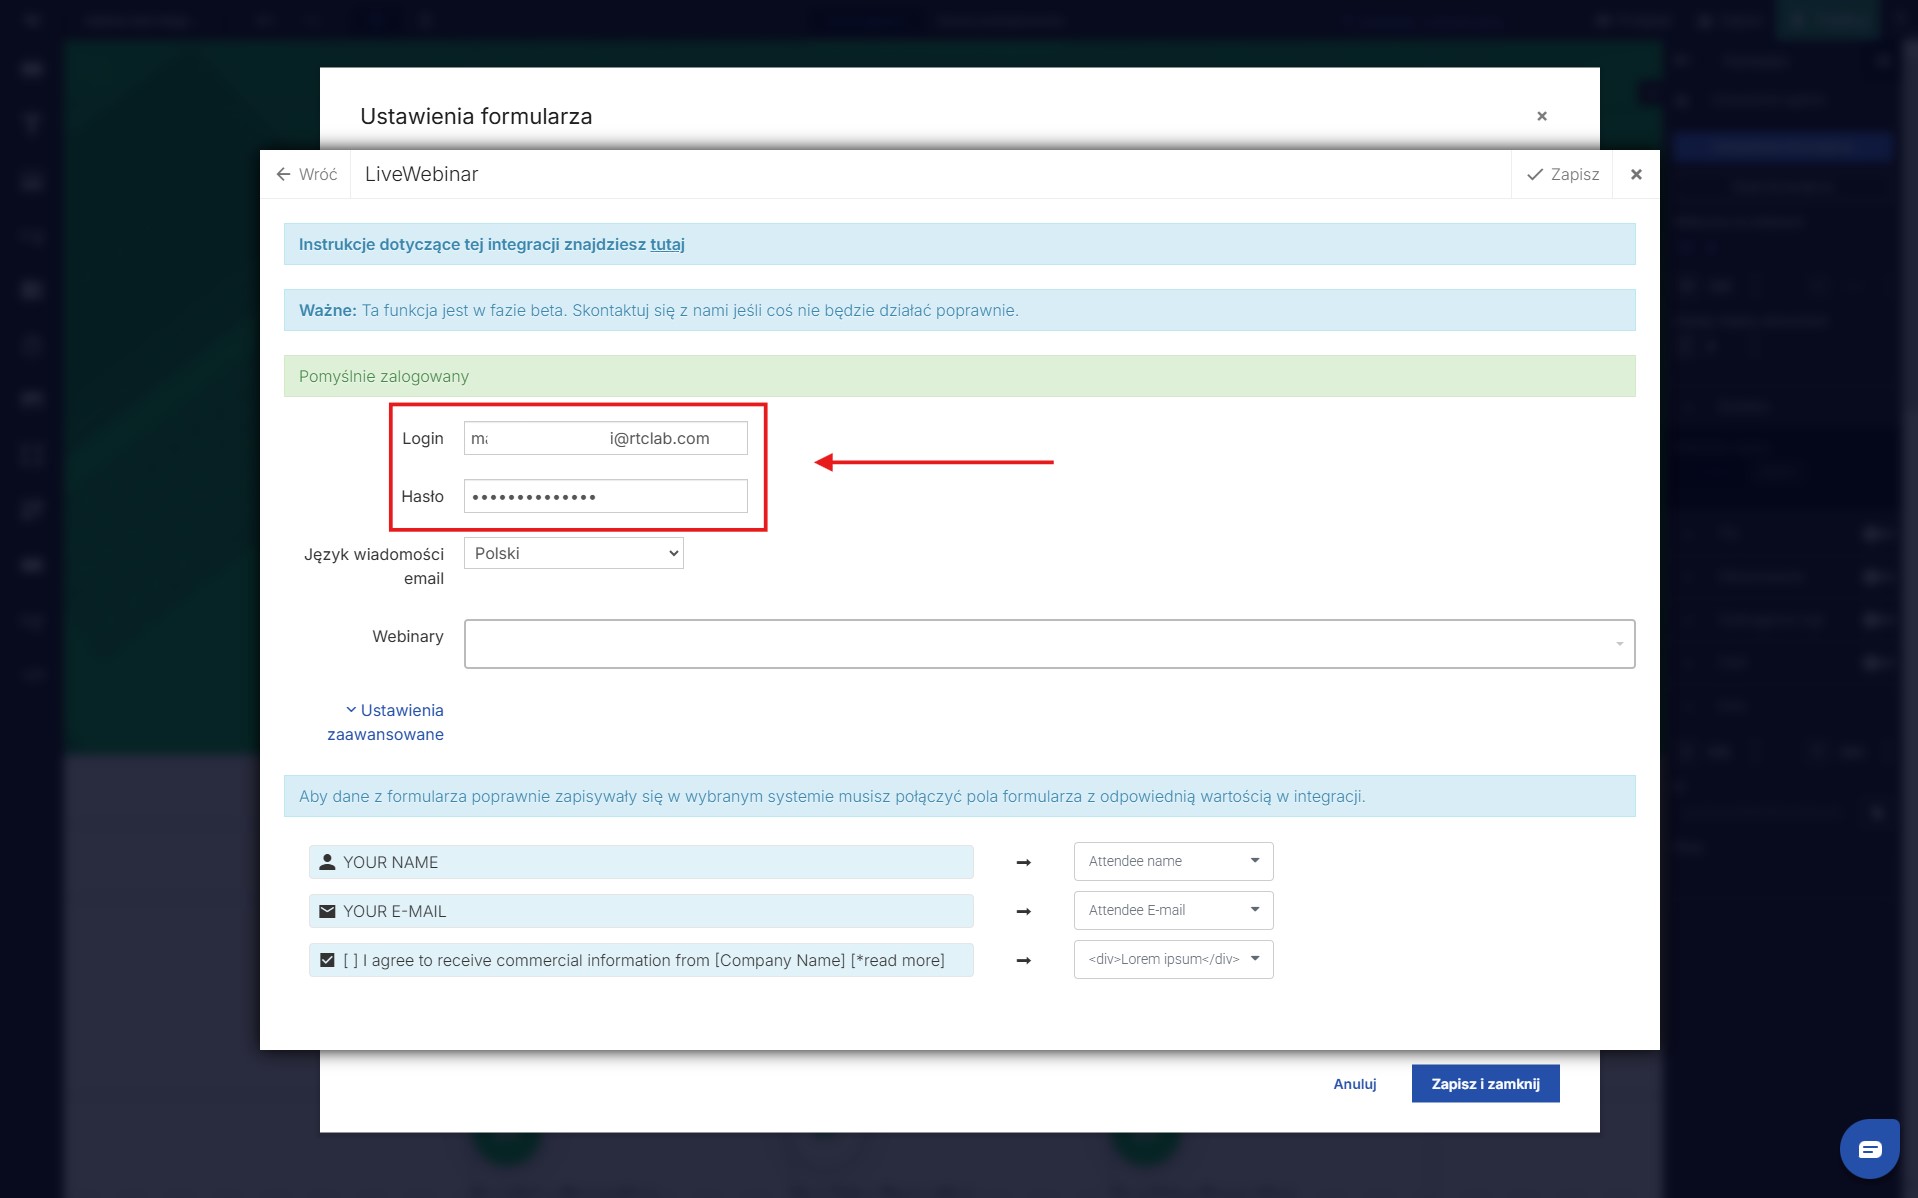Click the arrow icon next to YOUR NAME mapping

pos(1023,862)
